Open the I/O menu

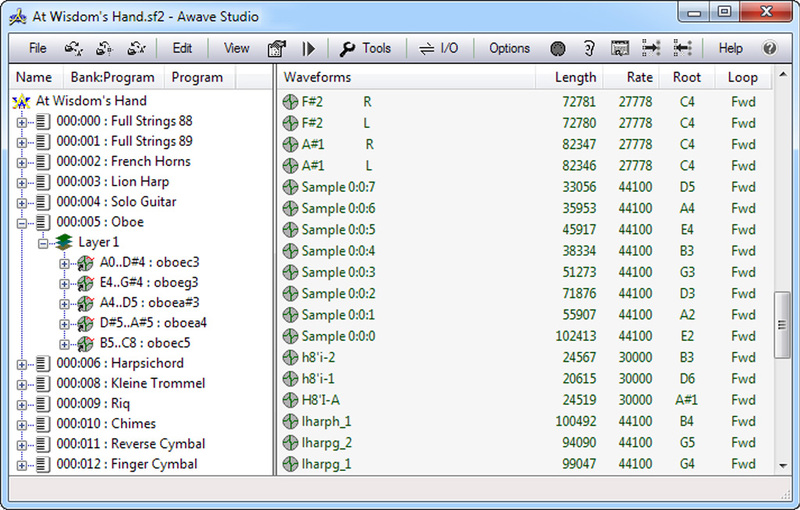(x=449, y=48)
